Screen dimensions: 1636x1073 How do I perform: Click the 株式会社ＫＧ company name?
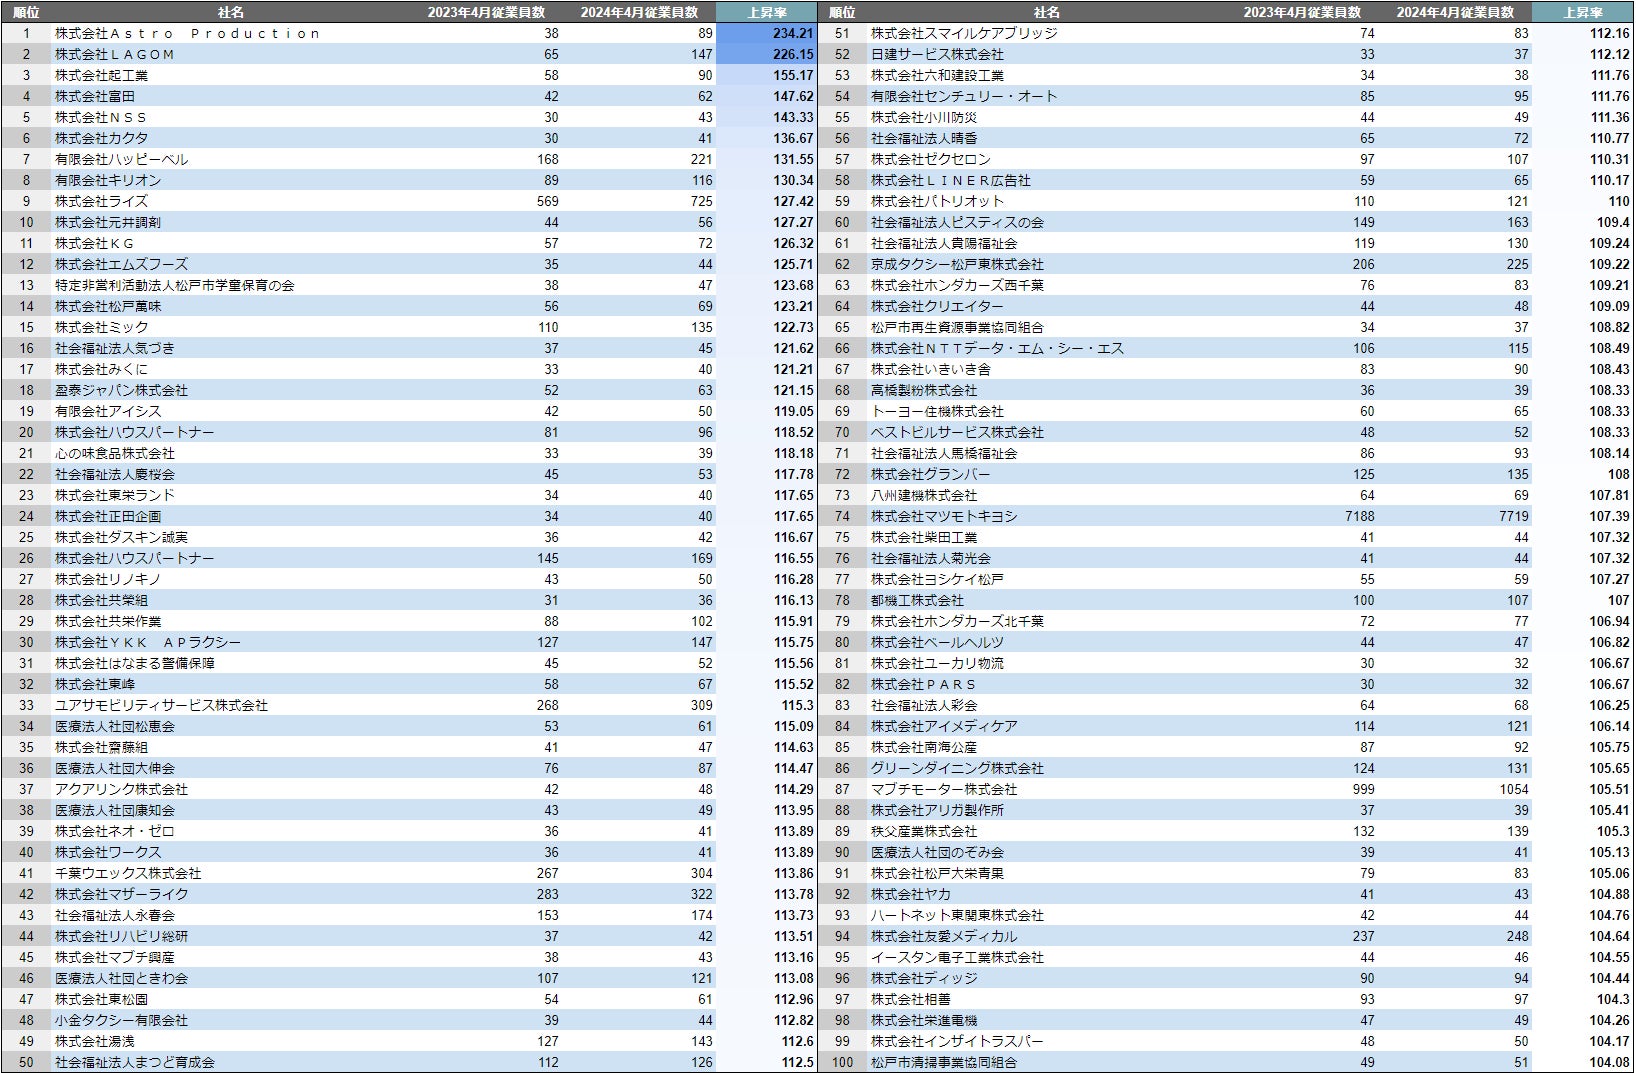94,243
